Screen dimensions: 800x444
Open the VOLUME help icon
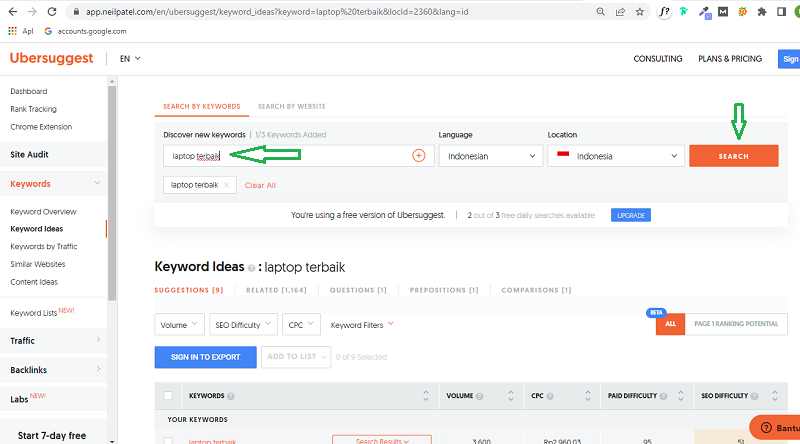479,396
